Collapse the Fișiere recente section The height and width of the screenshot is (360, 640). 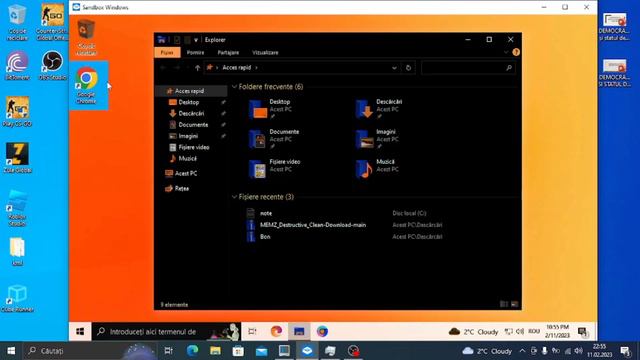[234, 197]
